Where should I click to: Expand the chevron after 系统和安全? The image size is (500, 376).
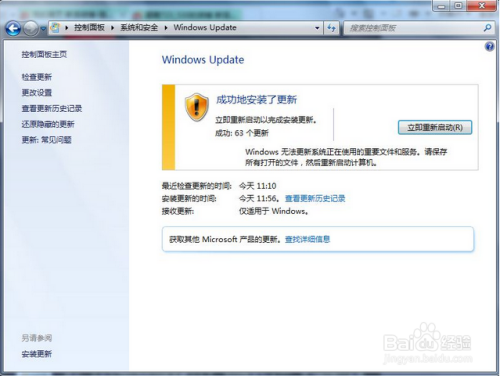(166, 28)
